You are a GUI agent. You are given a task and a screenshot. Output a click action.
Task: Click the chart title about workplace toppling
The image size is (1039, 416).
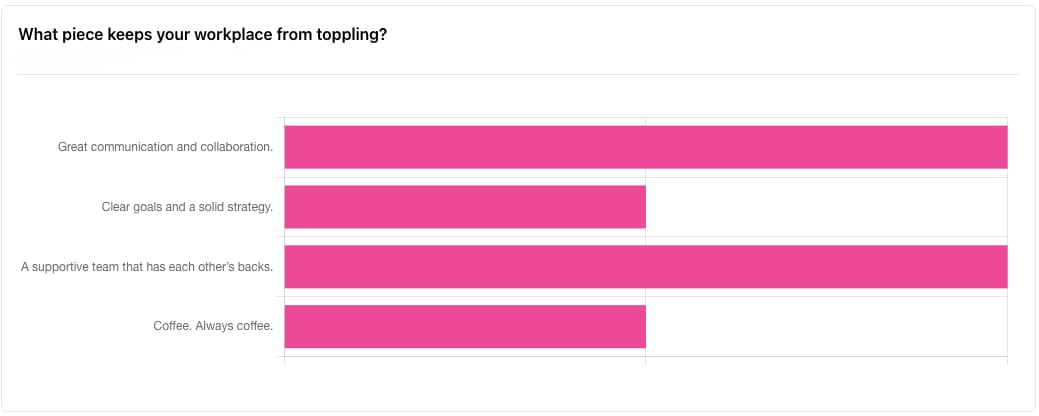pos(203,35)
